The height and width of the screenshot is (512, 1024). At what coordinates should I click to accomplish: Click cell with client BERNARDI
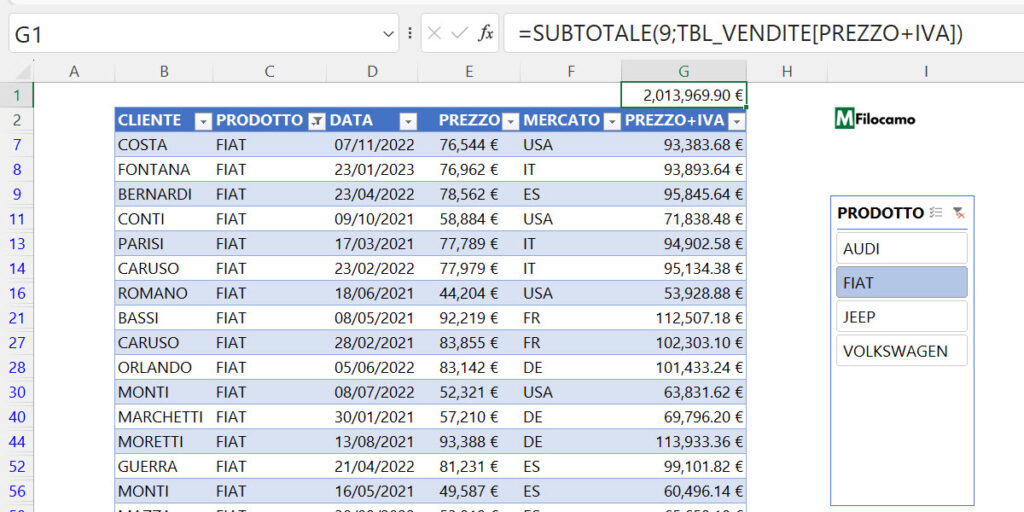(x=164, y=195)
